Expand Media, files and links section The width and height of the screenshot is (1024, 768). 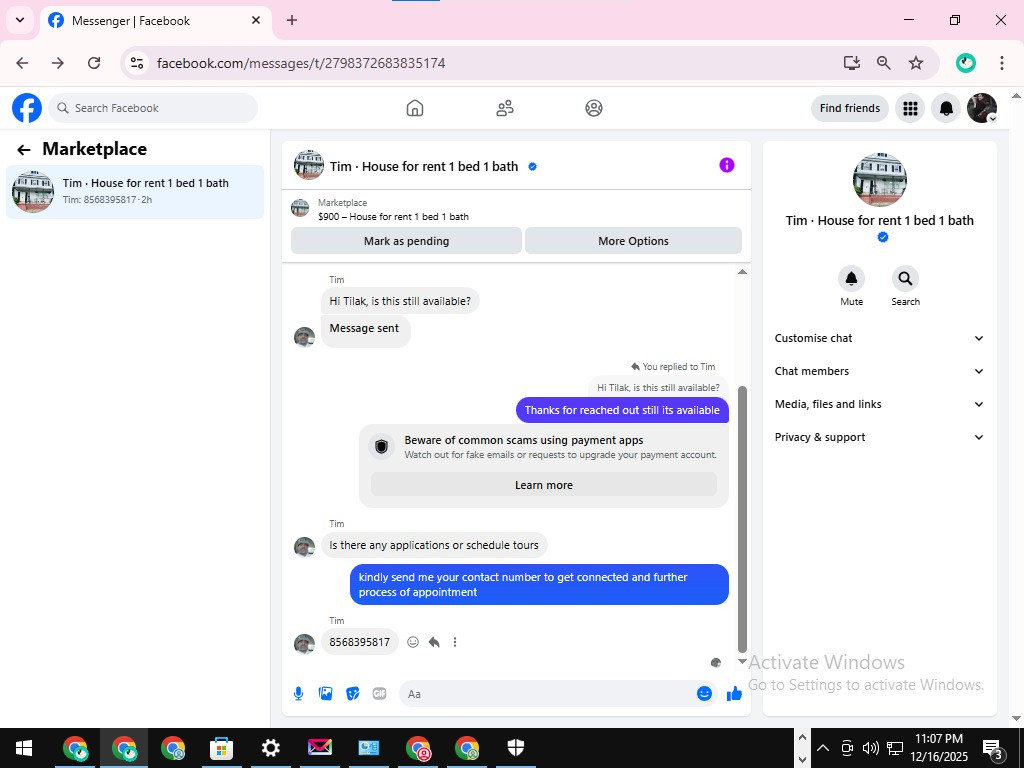pos(879,404)
